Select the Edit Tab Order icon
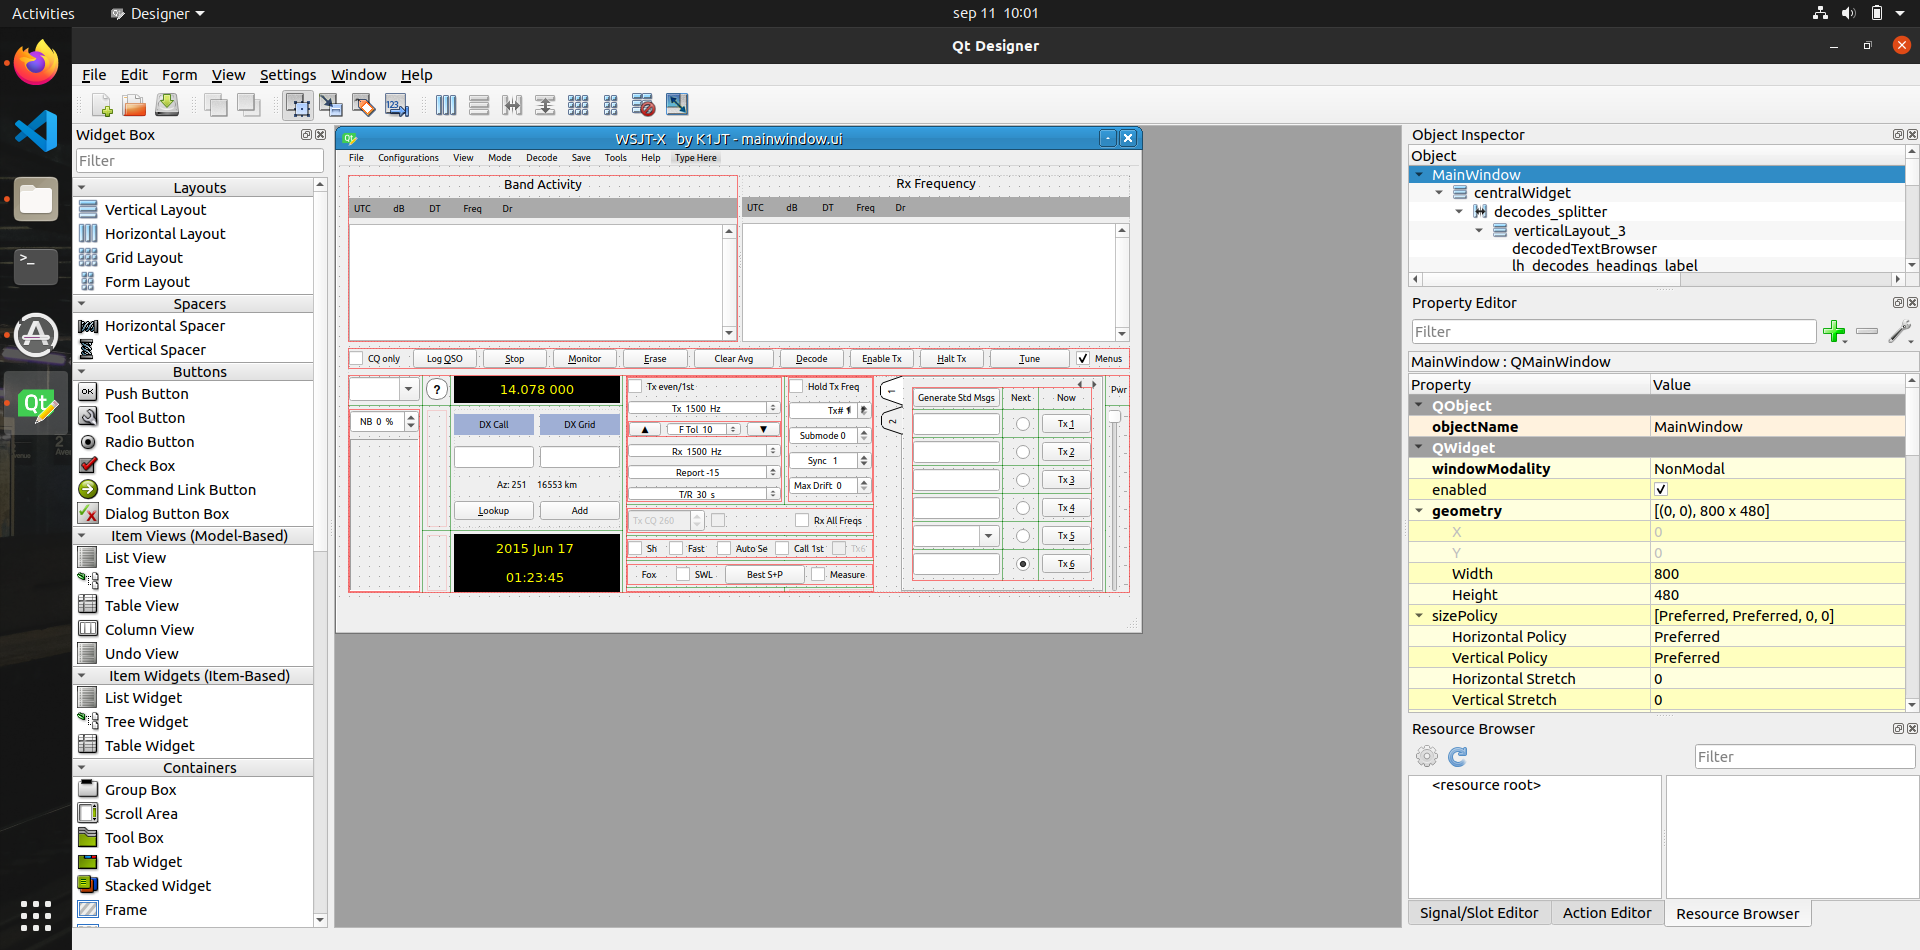The height and width of the screenshot is (950, 1920). [397, 105]
